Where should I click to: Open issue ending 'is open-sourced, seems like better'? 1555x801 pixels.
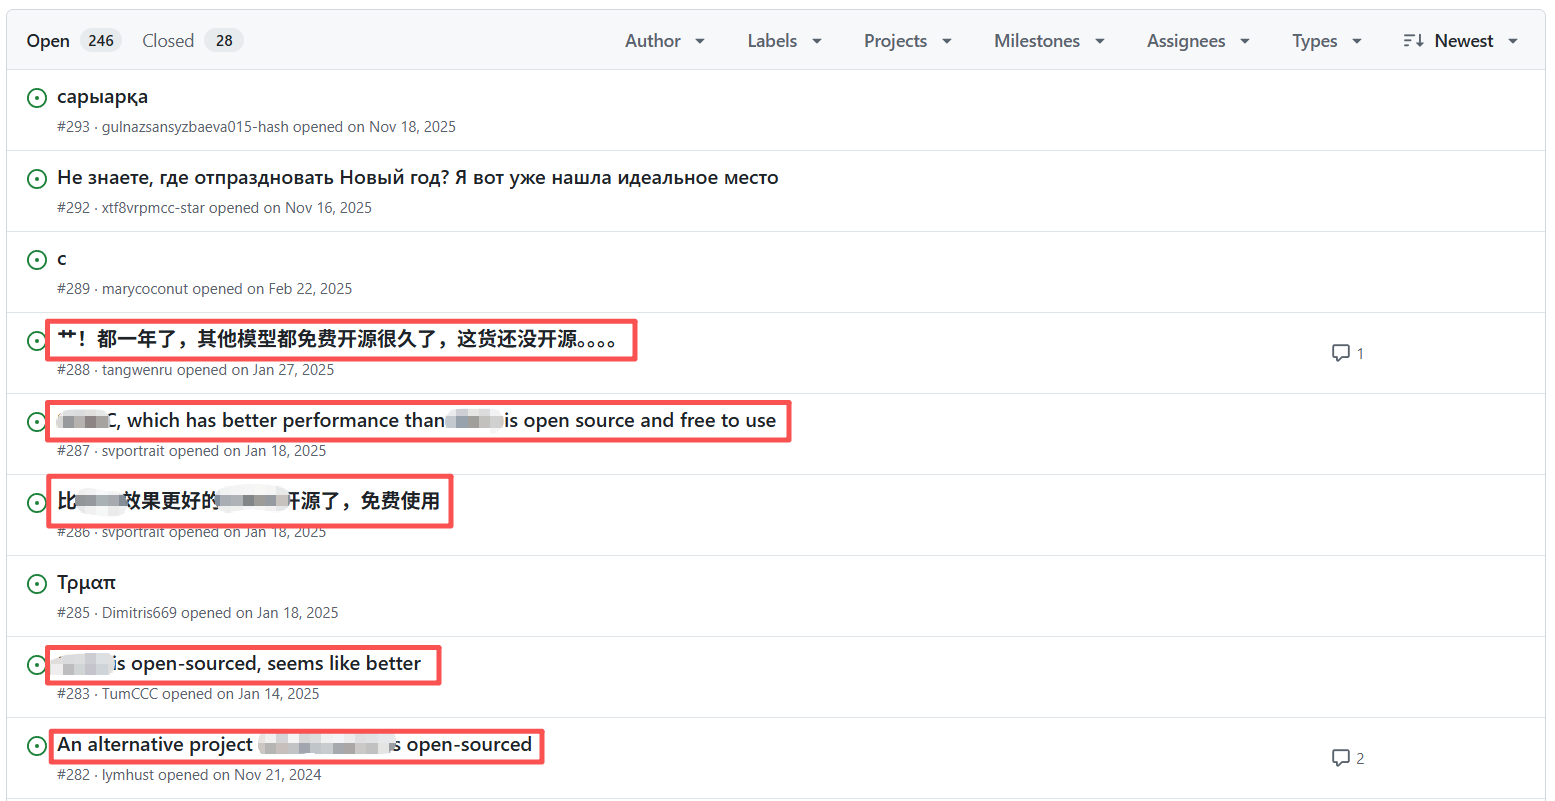click(266, 664)
